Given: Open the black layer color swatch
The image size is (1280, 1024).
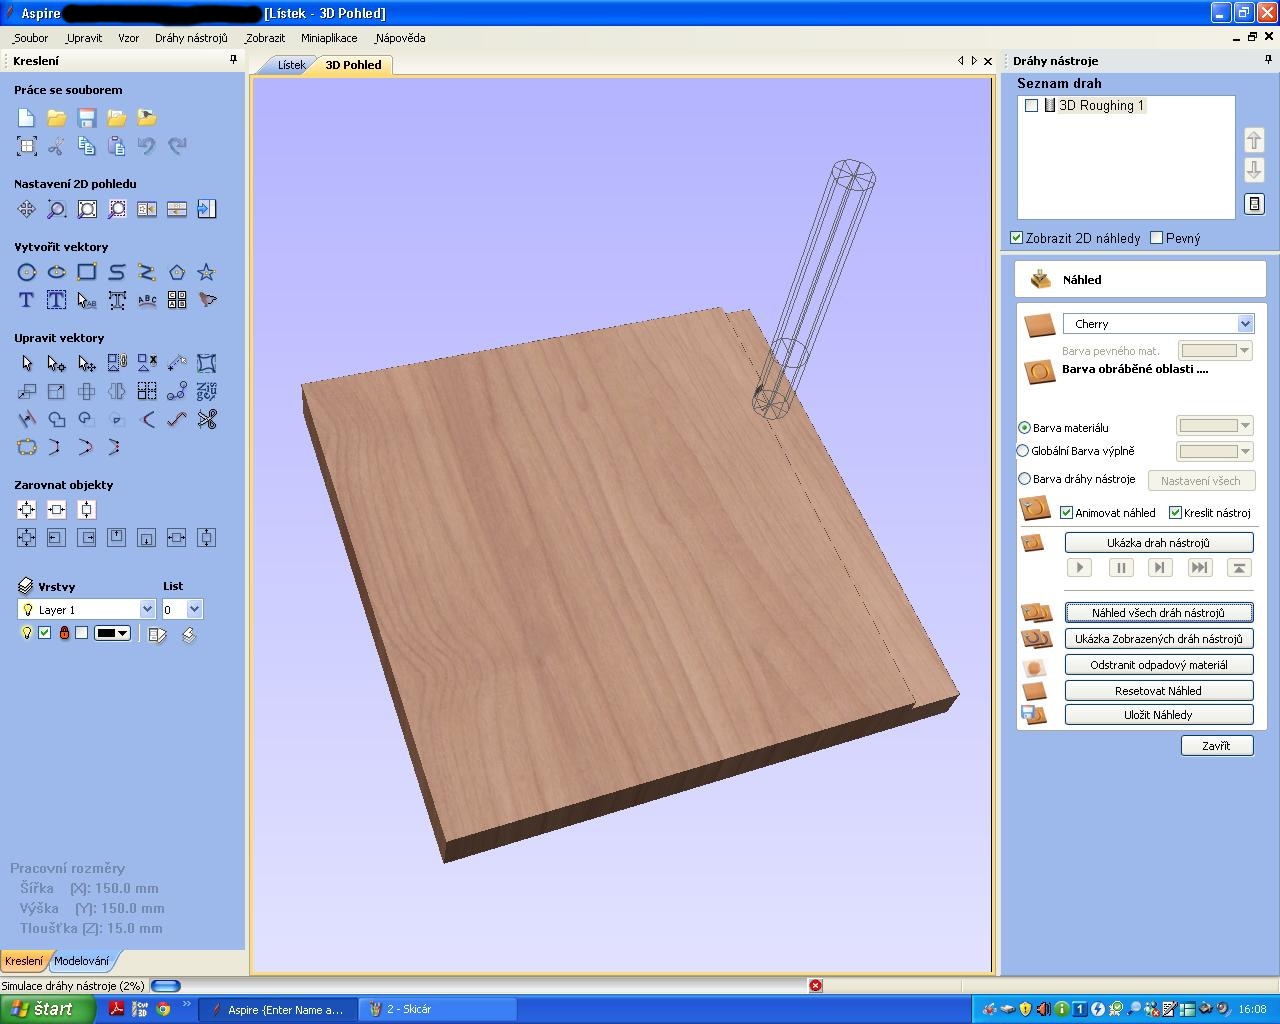Looking at the screenshot, I should (x=112, y=633).
